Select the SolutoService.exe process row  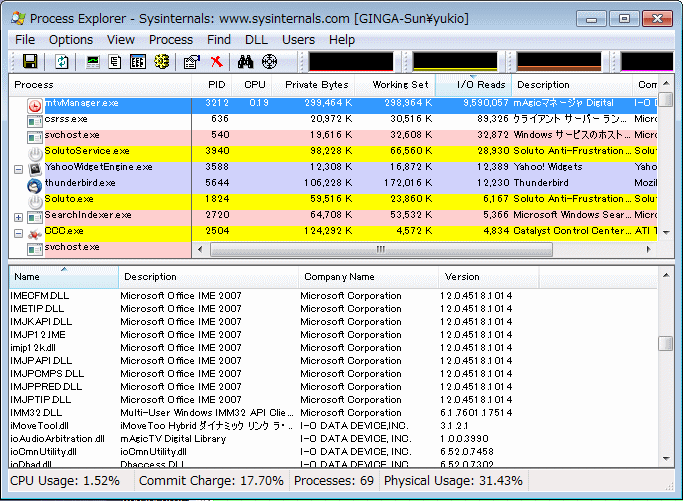click(x=82, y=151)
